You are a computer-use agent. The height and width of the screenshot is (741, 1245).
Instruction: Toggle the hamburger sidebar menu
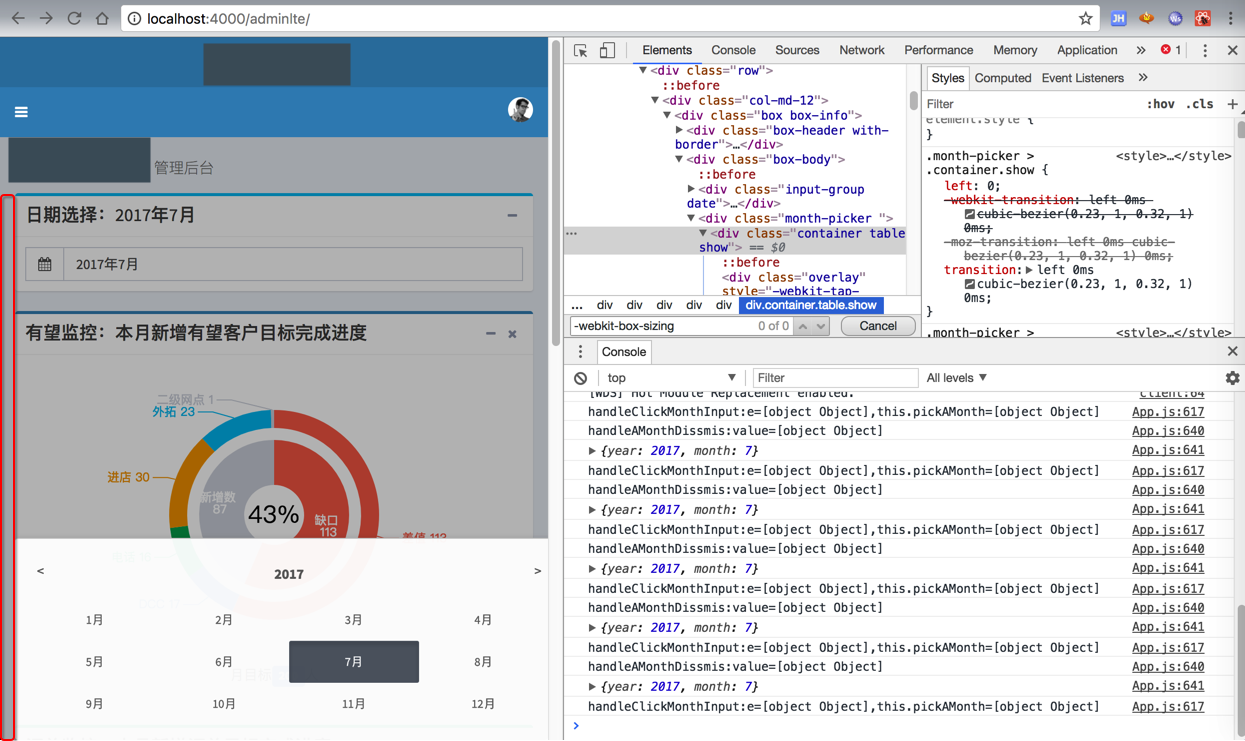21,112
